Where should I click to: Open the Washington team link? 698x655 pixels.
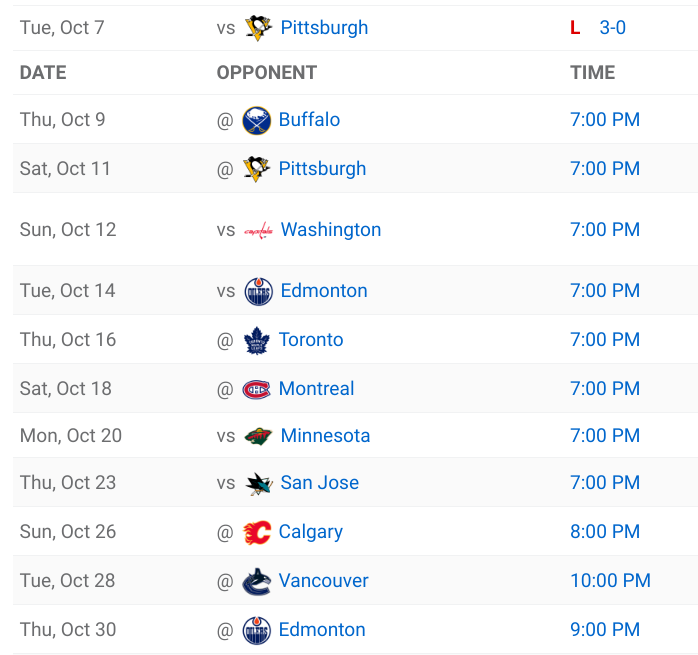coord(331,230)
